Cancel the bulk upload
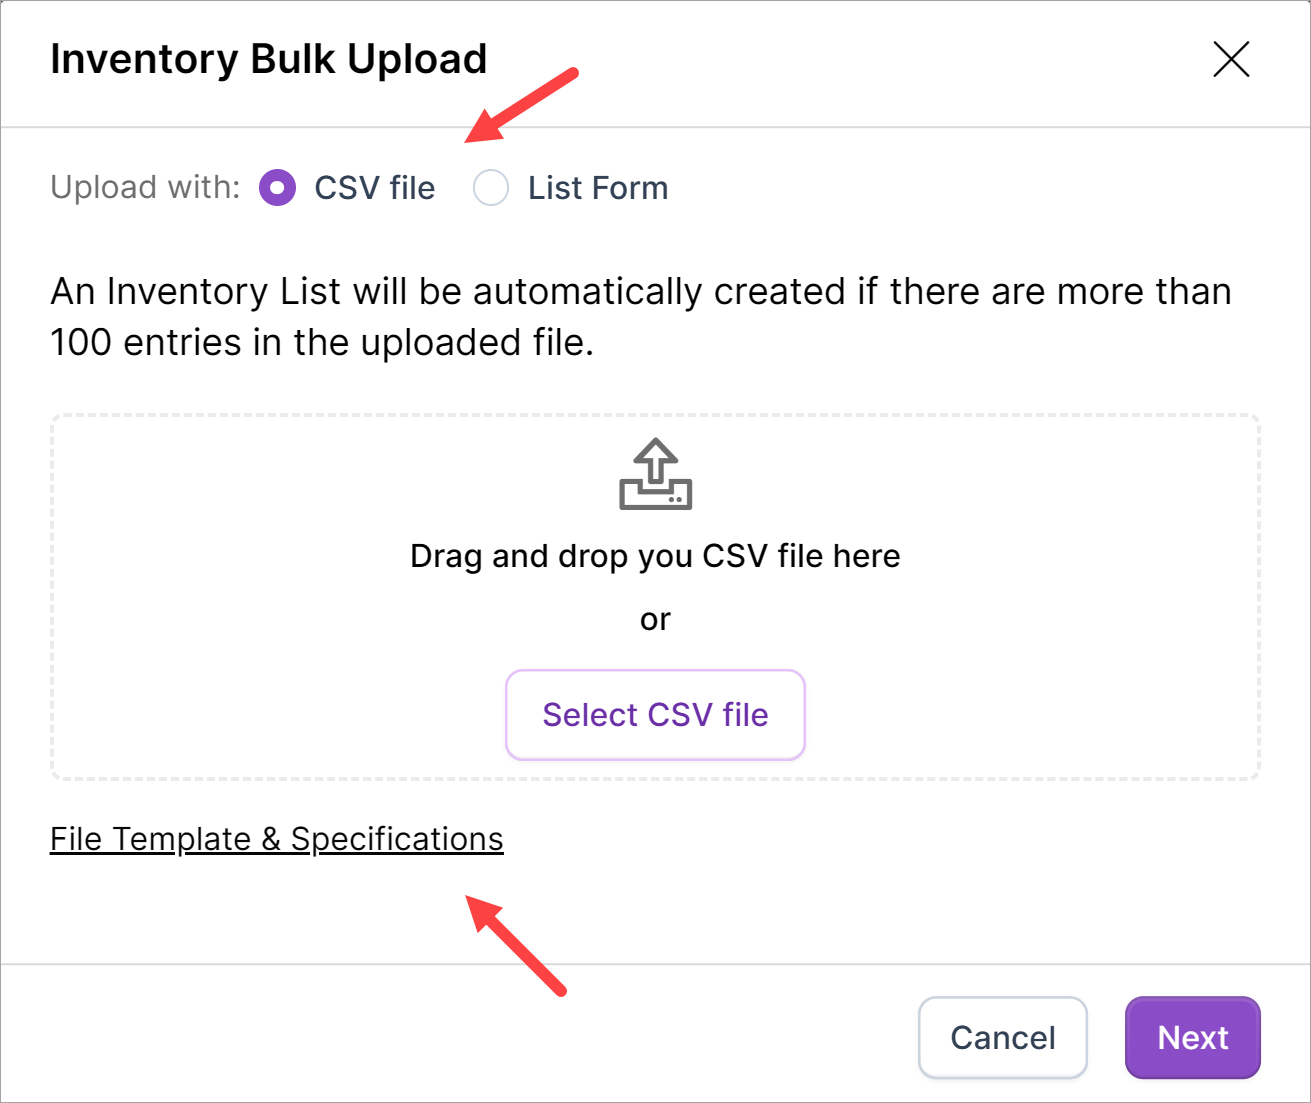The height and width of the screenshot is (1103, 1311). click(x=1002, y=1037)
